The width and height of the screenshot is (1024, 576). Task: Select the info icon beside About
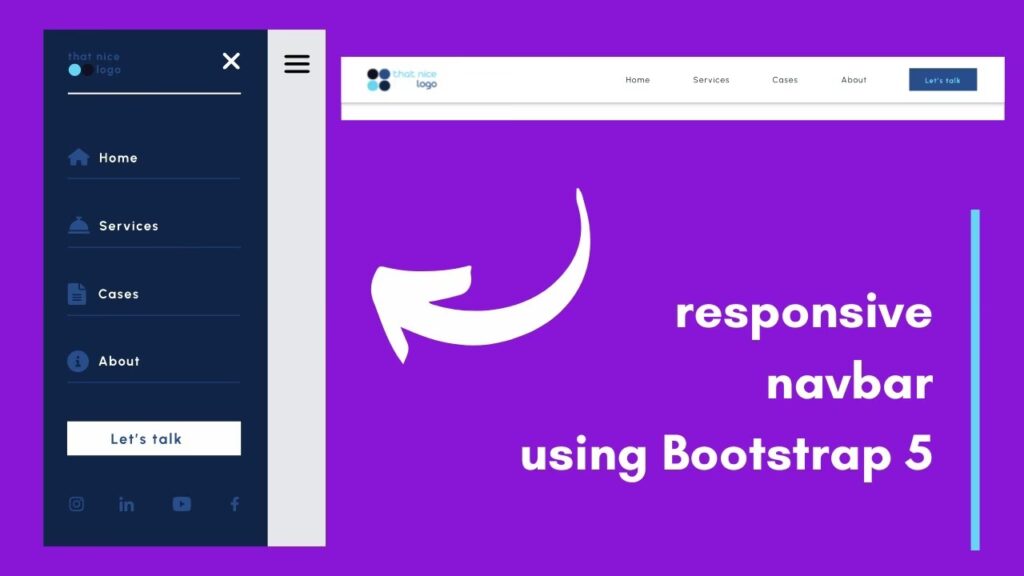(78, 361)
